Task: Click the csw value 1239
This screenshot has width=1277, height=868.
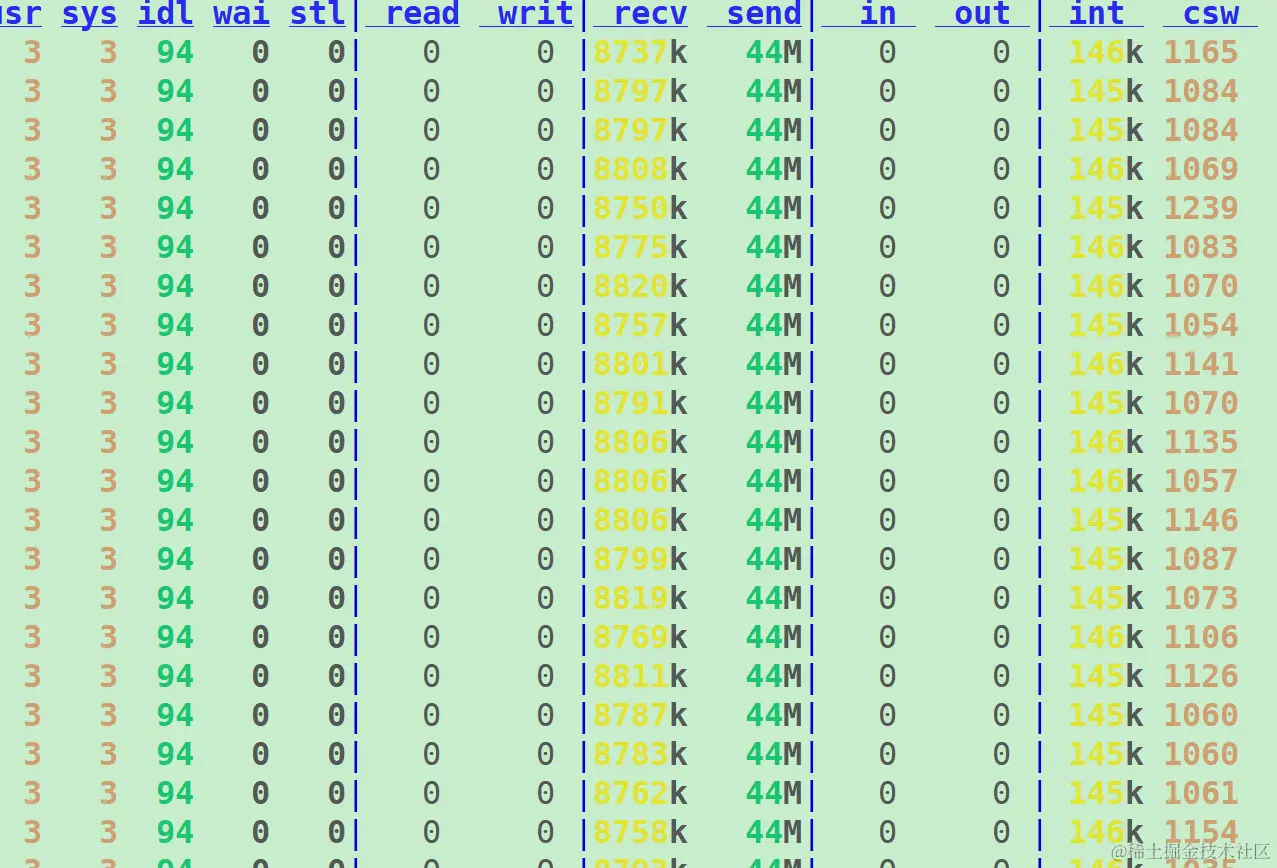Action: click(x=1201, y=208)
